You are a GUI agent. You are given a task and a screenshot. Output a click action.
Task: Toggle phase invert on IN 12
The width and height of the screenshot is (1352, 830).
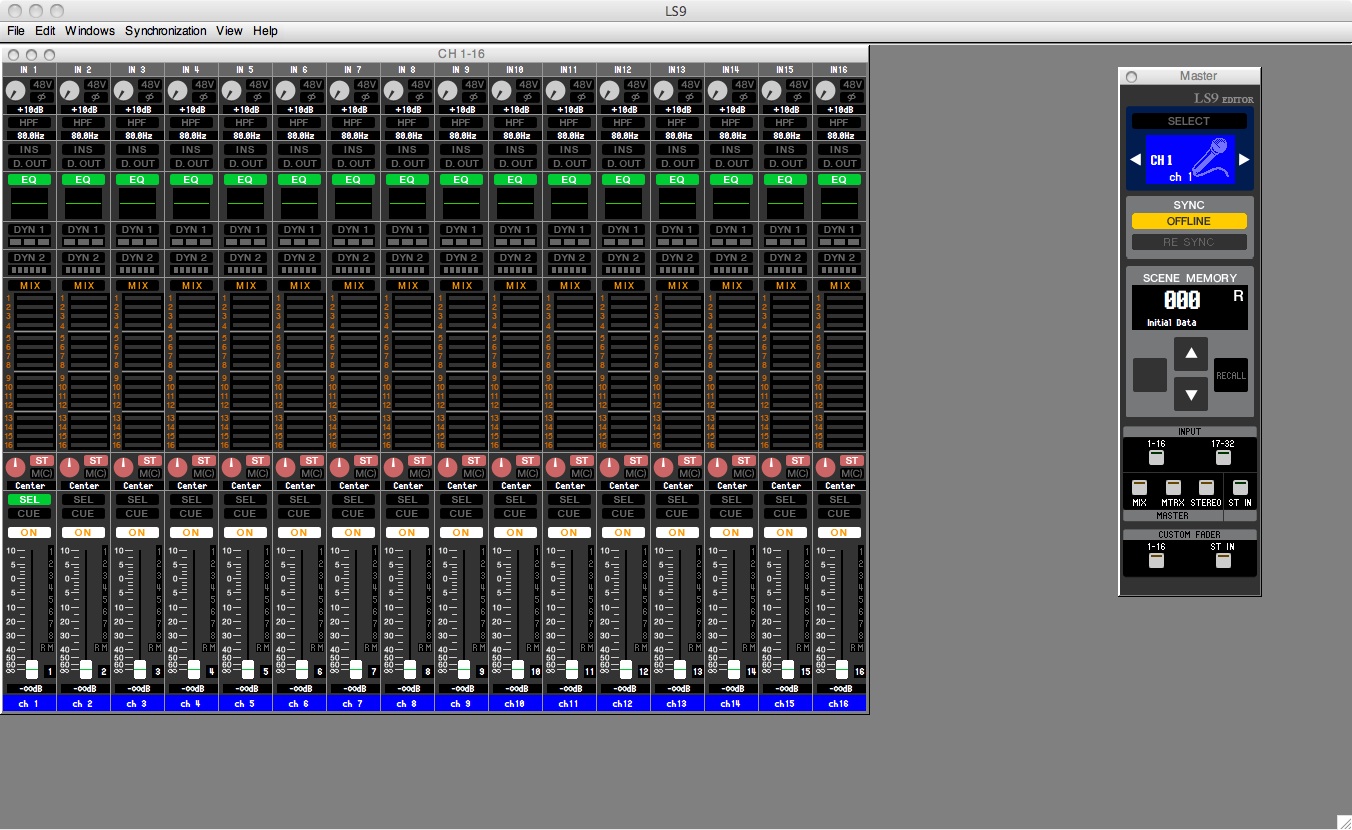tap(636, 97)
